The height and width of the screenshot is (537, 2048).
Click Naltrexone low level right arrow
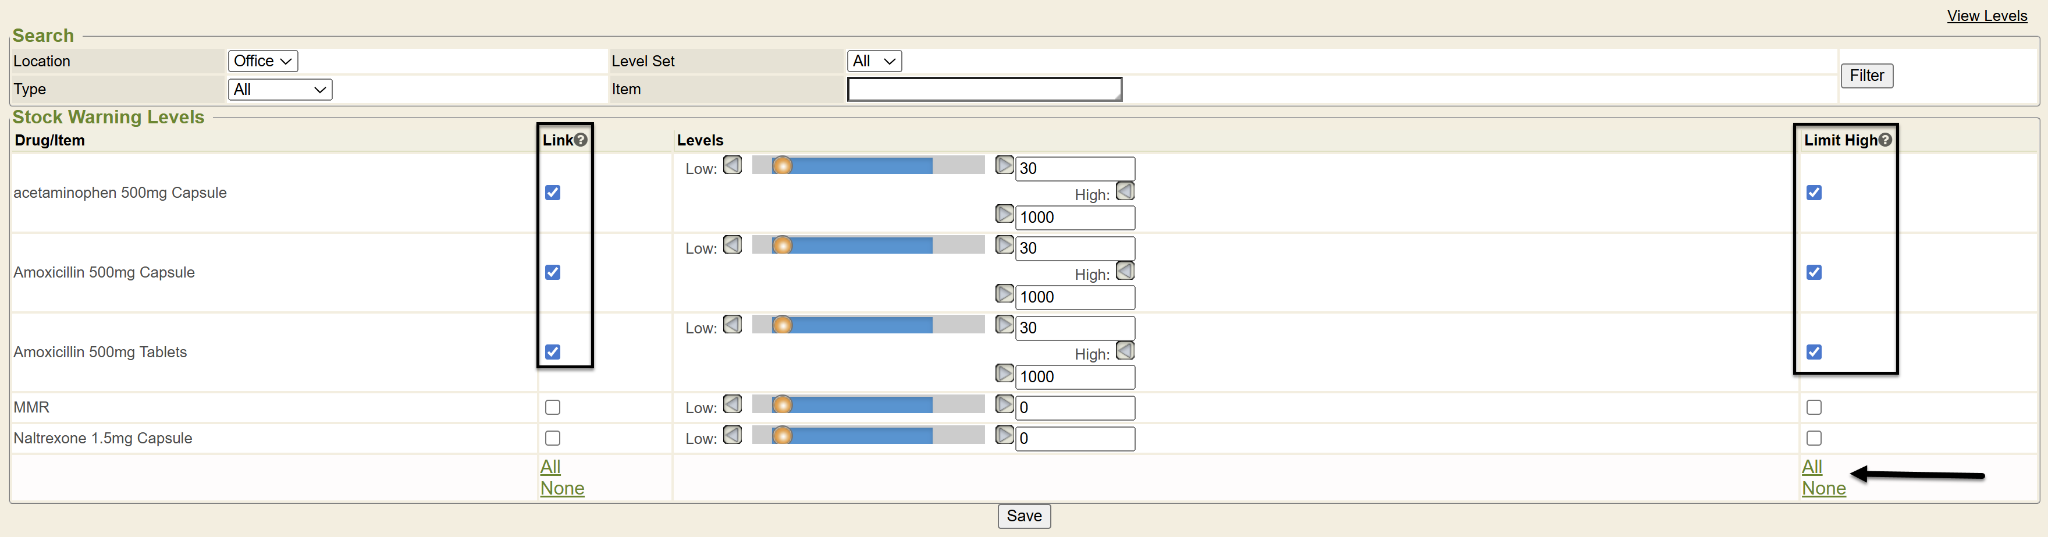(1005, 435)
